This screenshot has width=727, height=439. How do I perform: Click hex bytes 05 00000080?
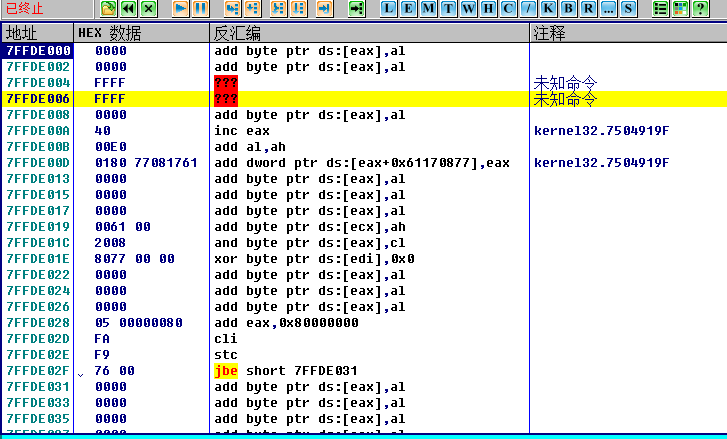(x=139, y=323)
